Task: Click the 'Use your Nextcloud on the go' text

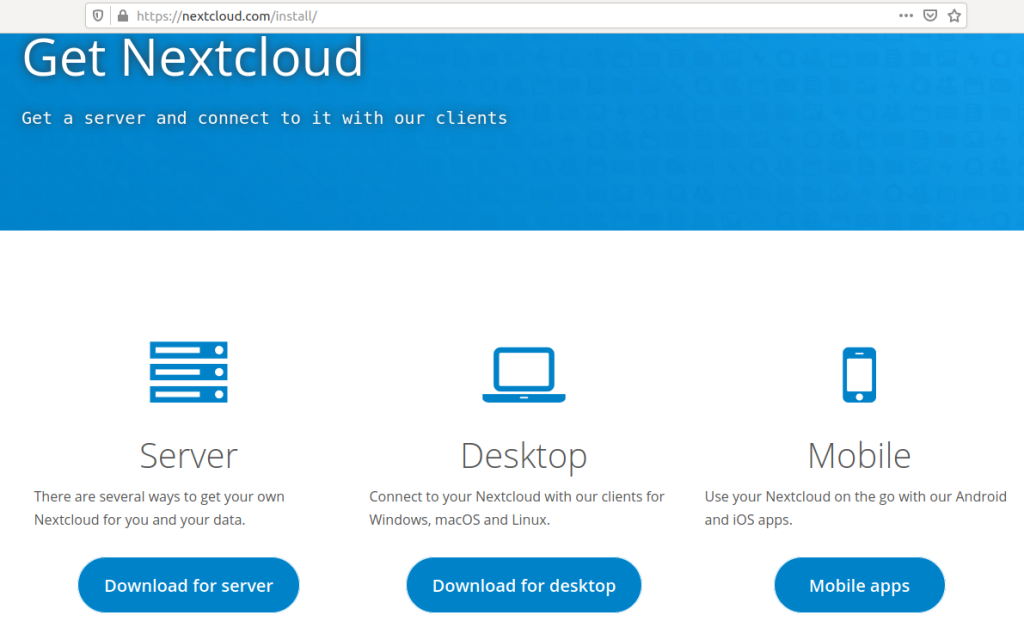Action: (856, 508)
